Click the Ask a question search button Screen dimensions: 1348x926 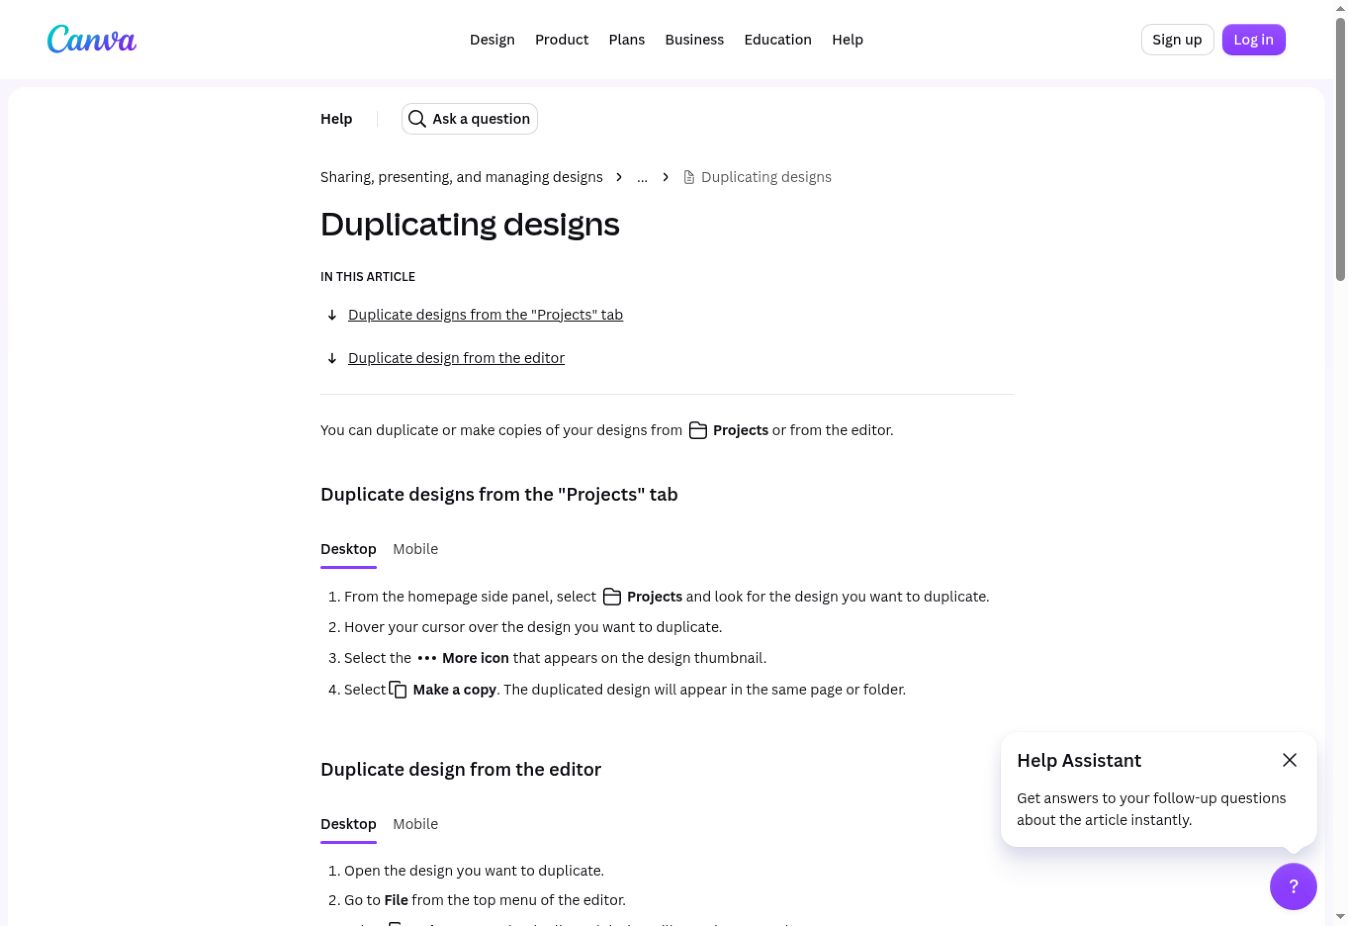click(470, 119)
